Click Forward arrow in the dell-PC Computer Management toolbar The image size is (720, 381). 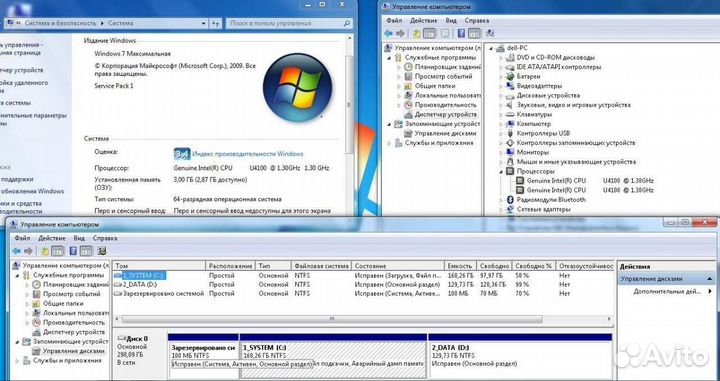coord(400,33)
